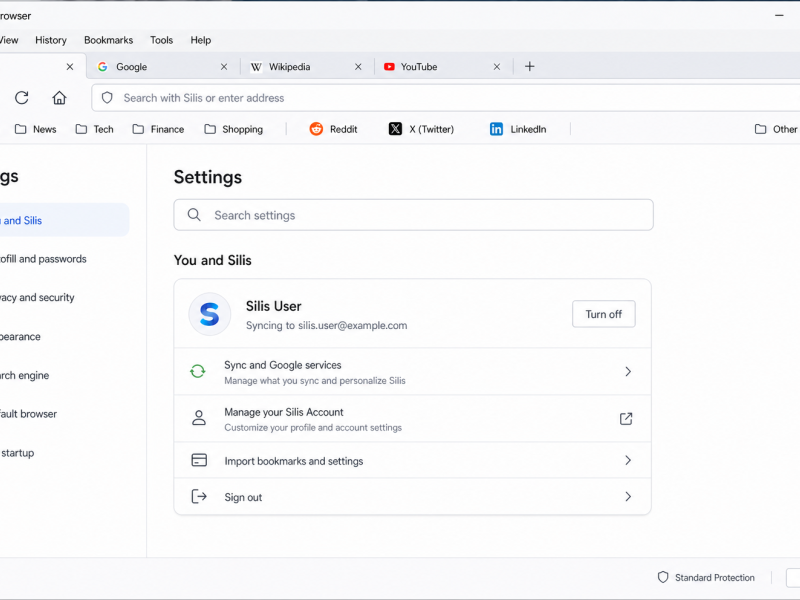Viewport: 800px width, 600px height.
Task: Go to Autofill and passwords section
Action: coord(43,259)
